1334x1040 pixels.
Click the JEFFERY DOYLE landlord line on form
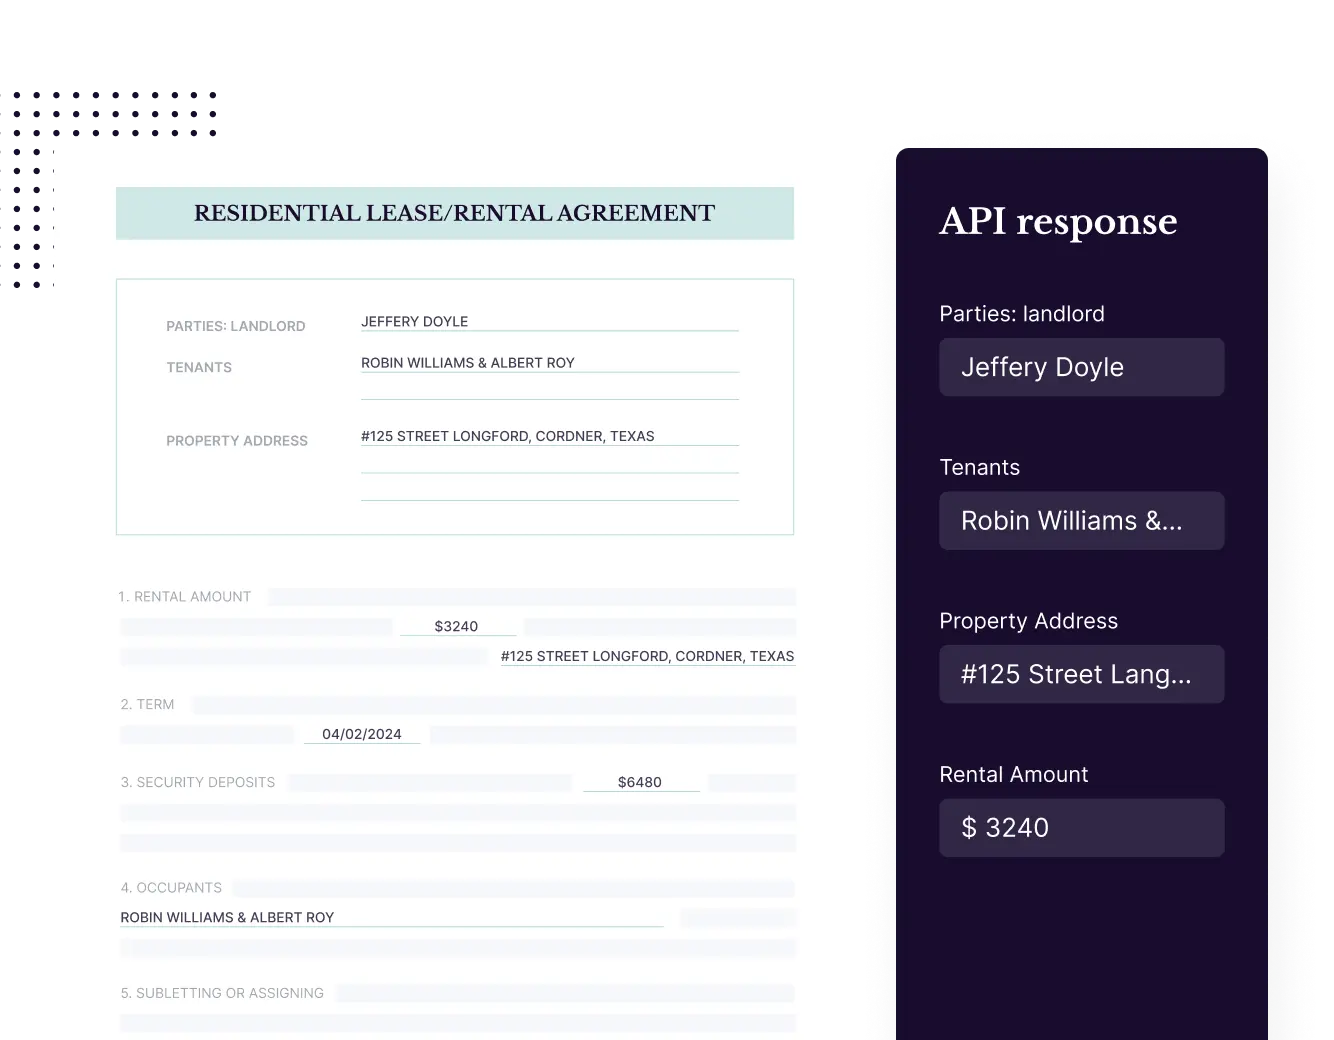548,322
